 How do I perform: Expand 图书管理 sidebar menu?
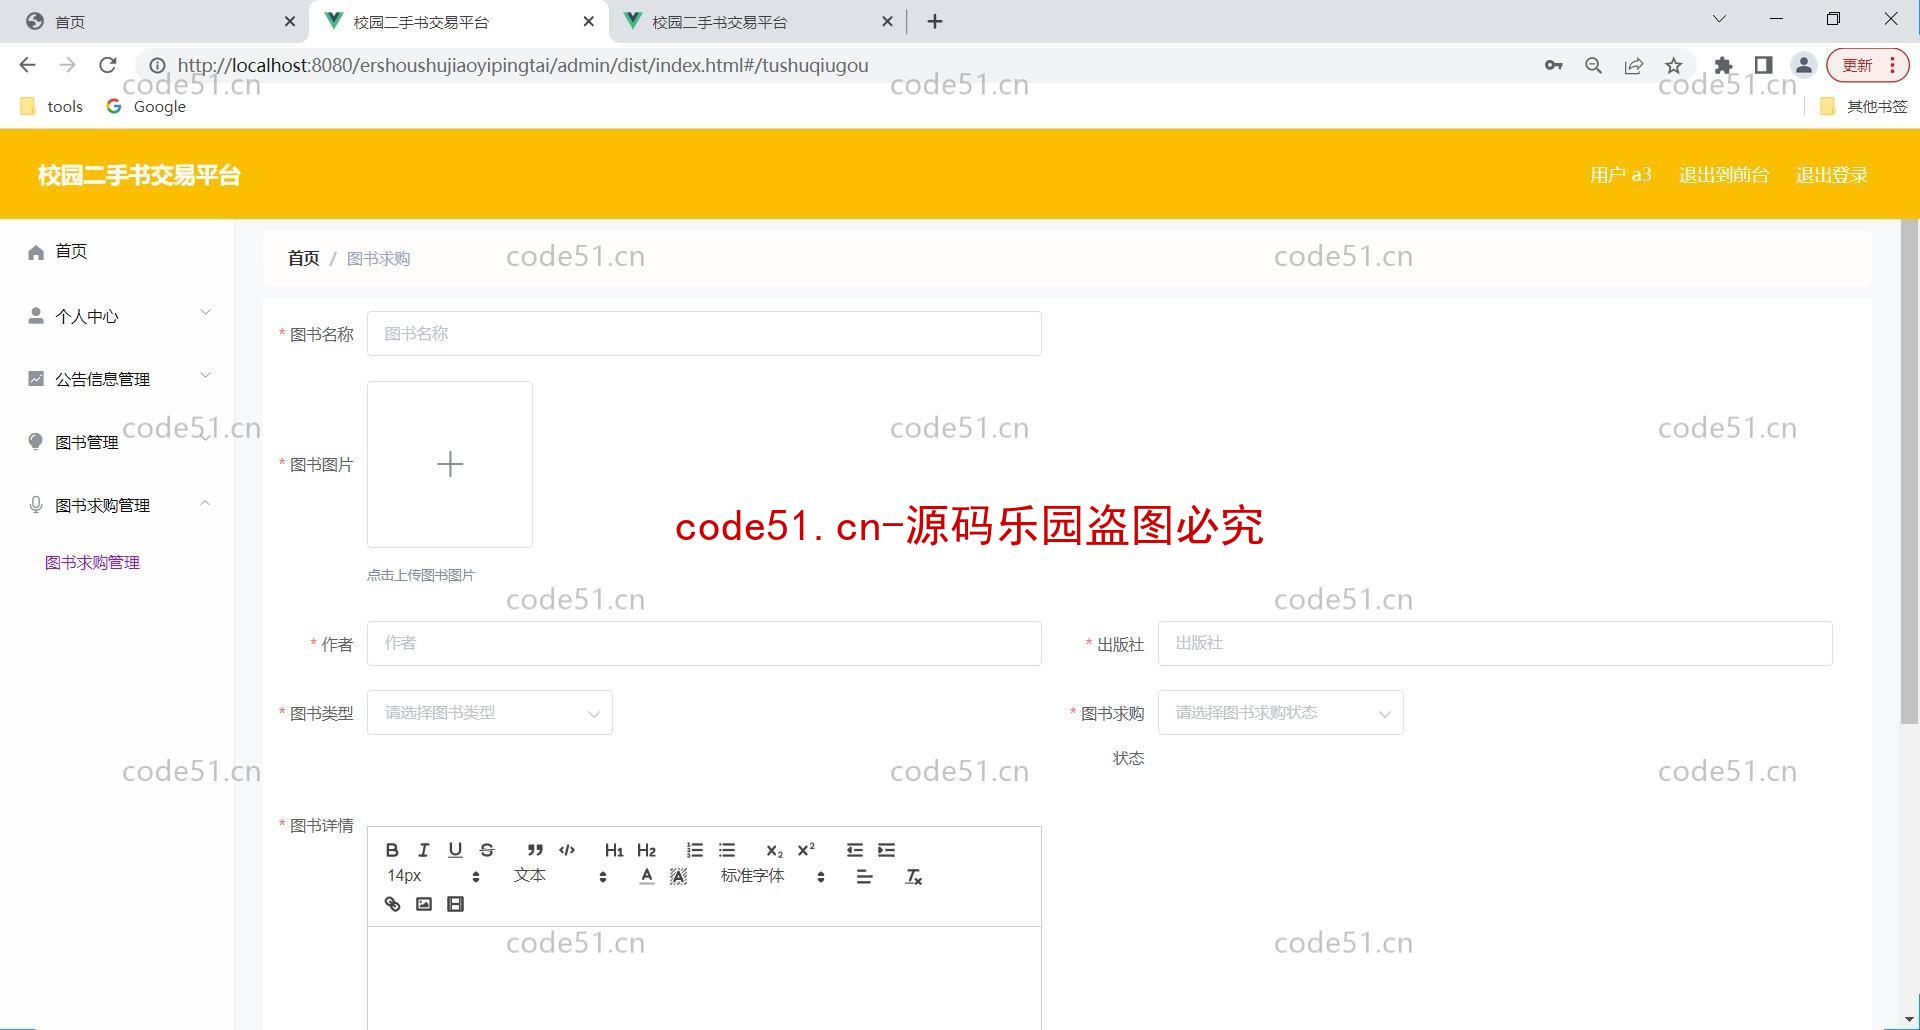pos(117,442)
